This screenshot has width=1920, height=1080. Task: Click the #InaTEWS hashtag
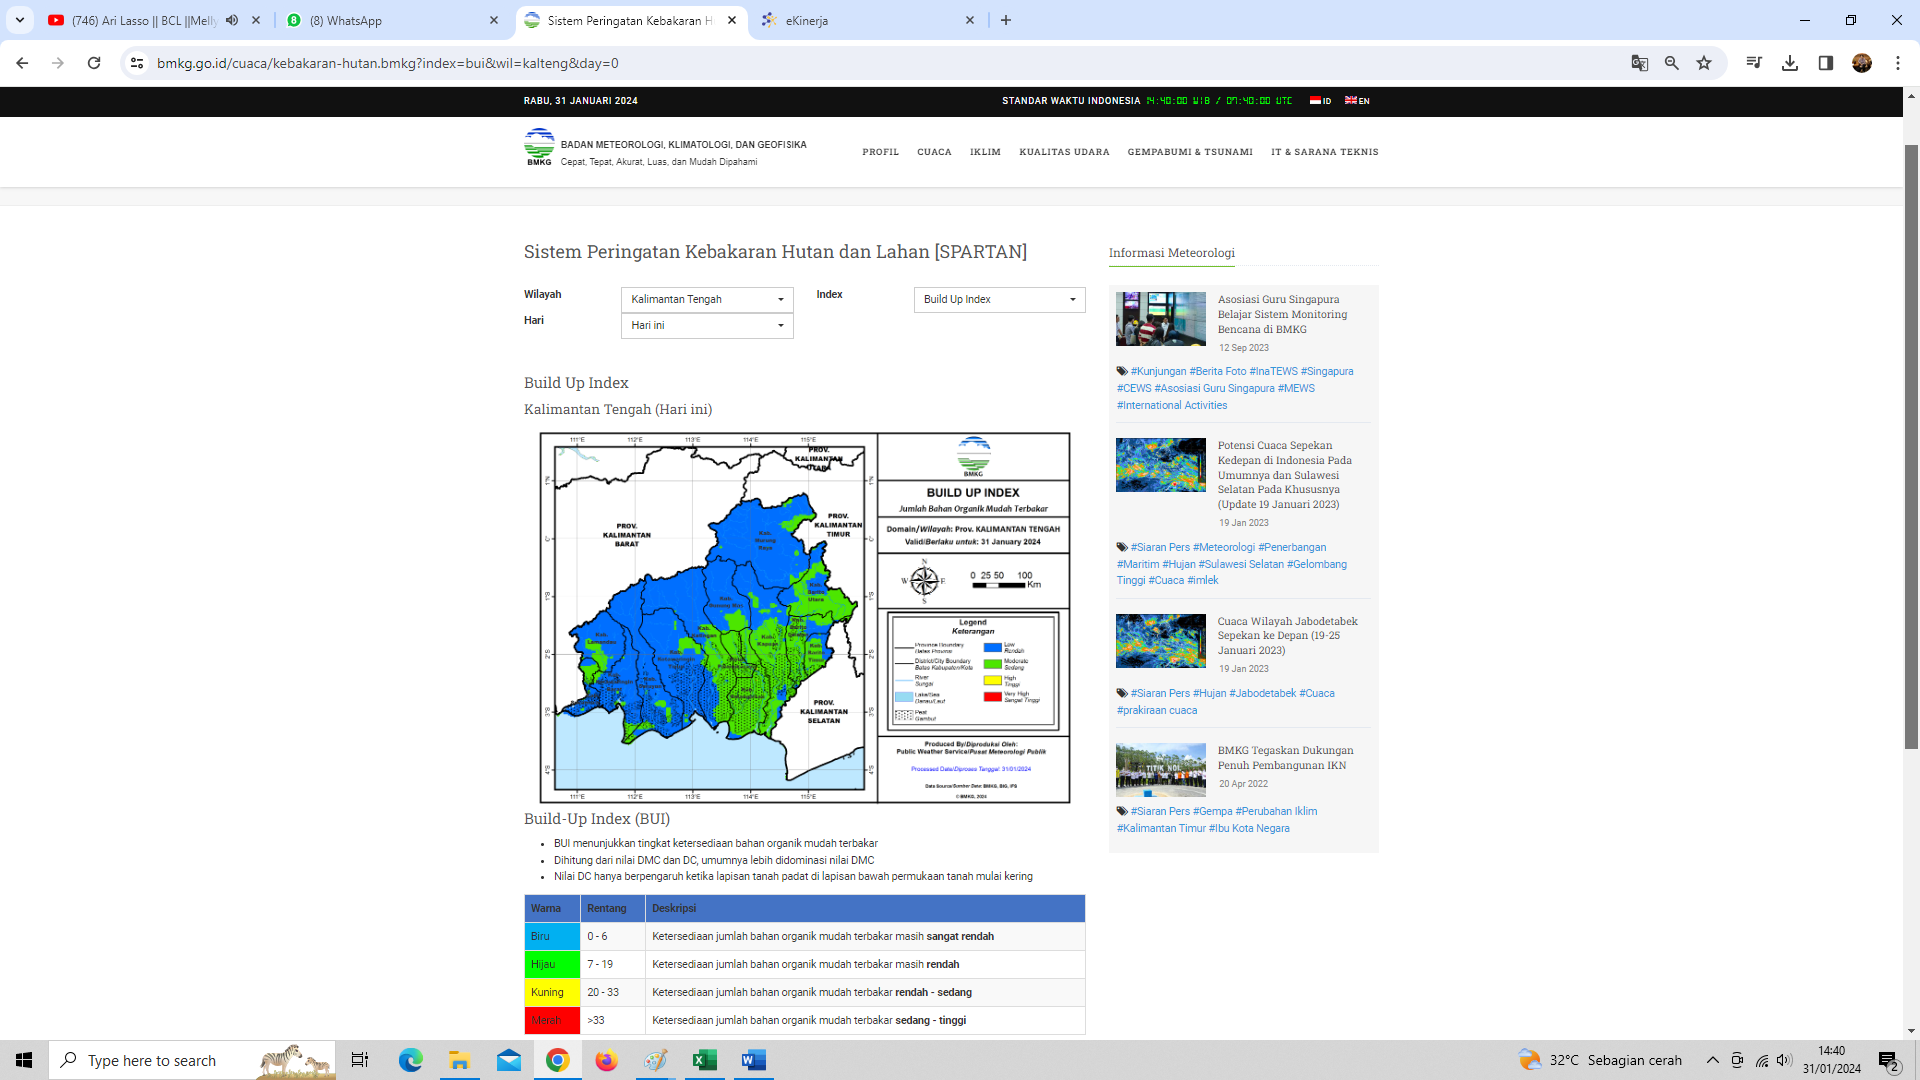pyautogui.click(x=1273, y=371)
